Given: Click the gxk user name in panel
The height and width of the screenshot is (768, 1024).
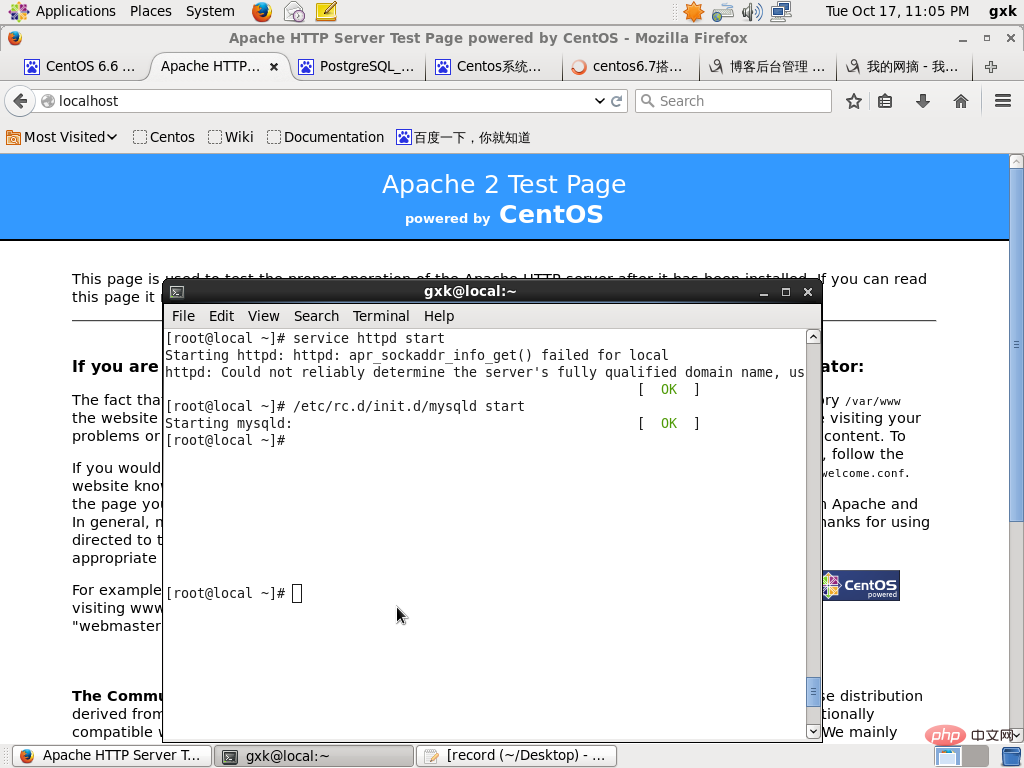Looking at the screenshot, I should coord(1002,11).
